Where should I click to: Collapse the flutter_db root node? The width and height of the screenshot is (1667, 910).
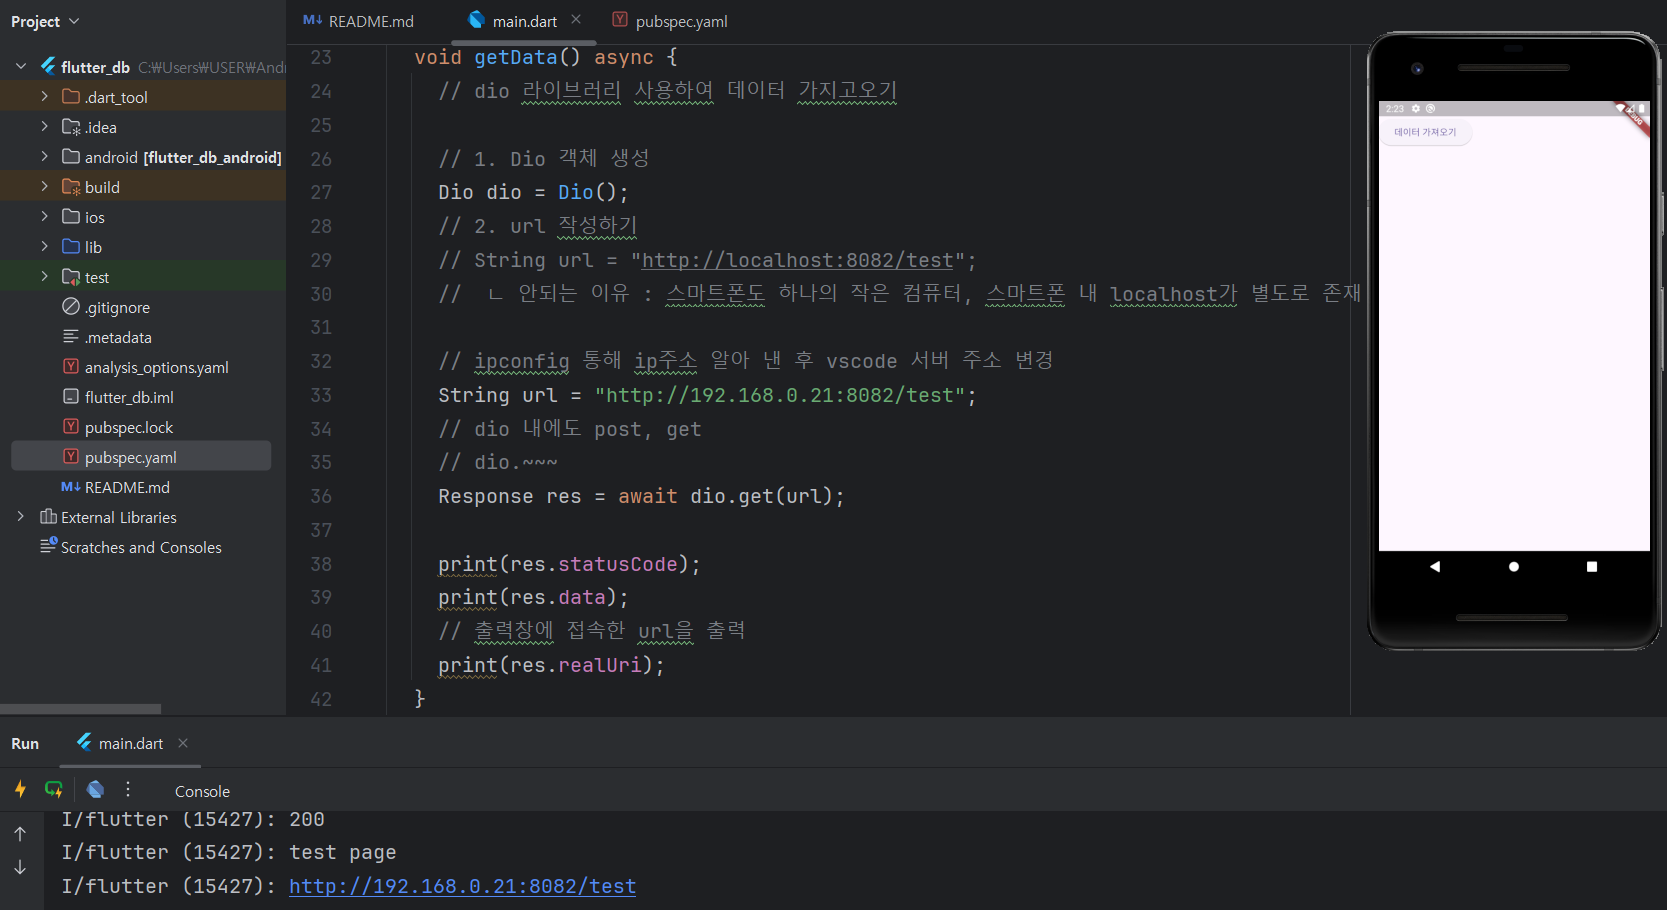21,67
